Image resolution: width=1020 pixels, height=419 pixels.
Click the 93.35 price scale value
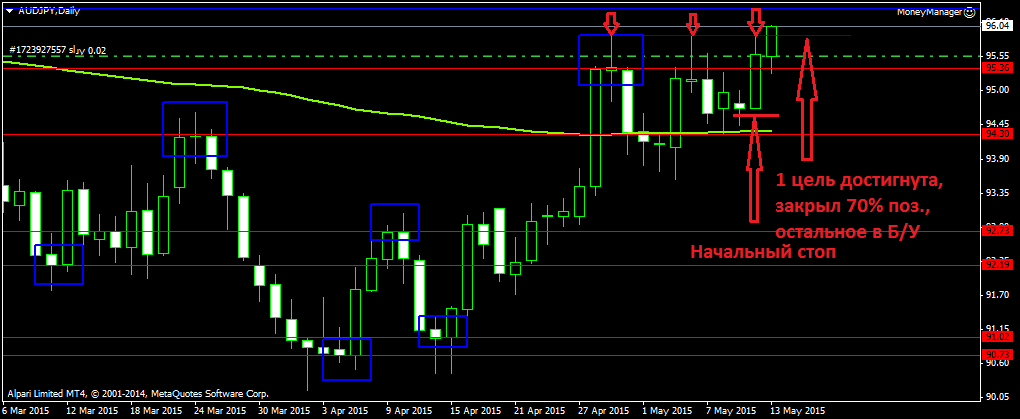tap(997, 193)
